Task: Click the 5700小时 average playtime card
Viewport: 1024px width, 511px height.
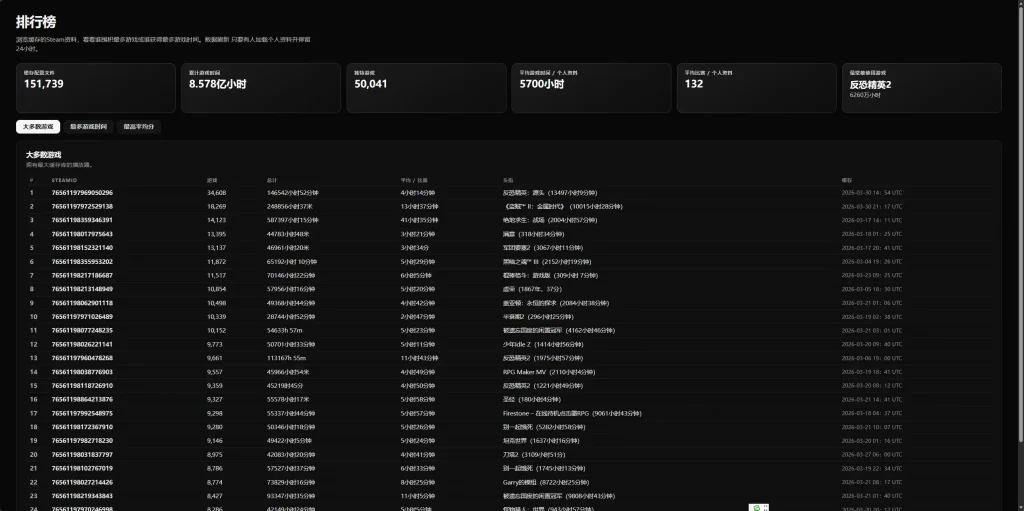Action: click(x=592, y=88)
